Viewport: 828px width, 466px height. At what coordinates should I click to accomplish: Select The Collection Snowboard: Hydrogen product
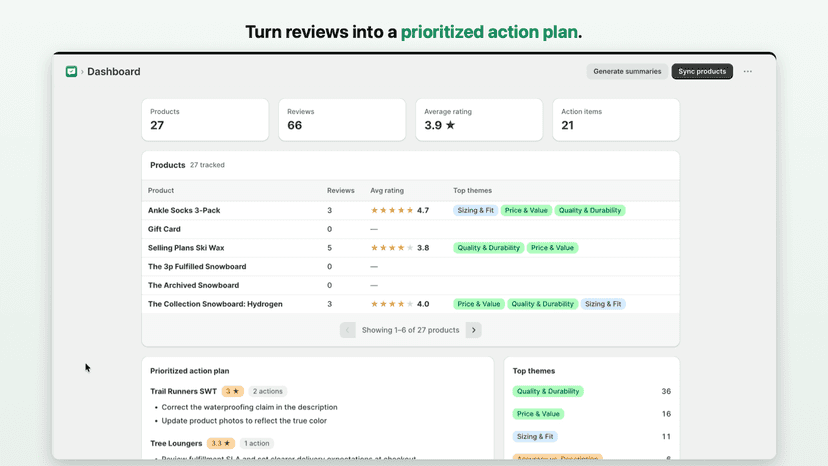tap(410, 304)
